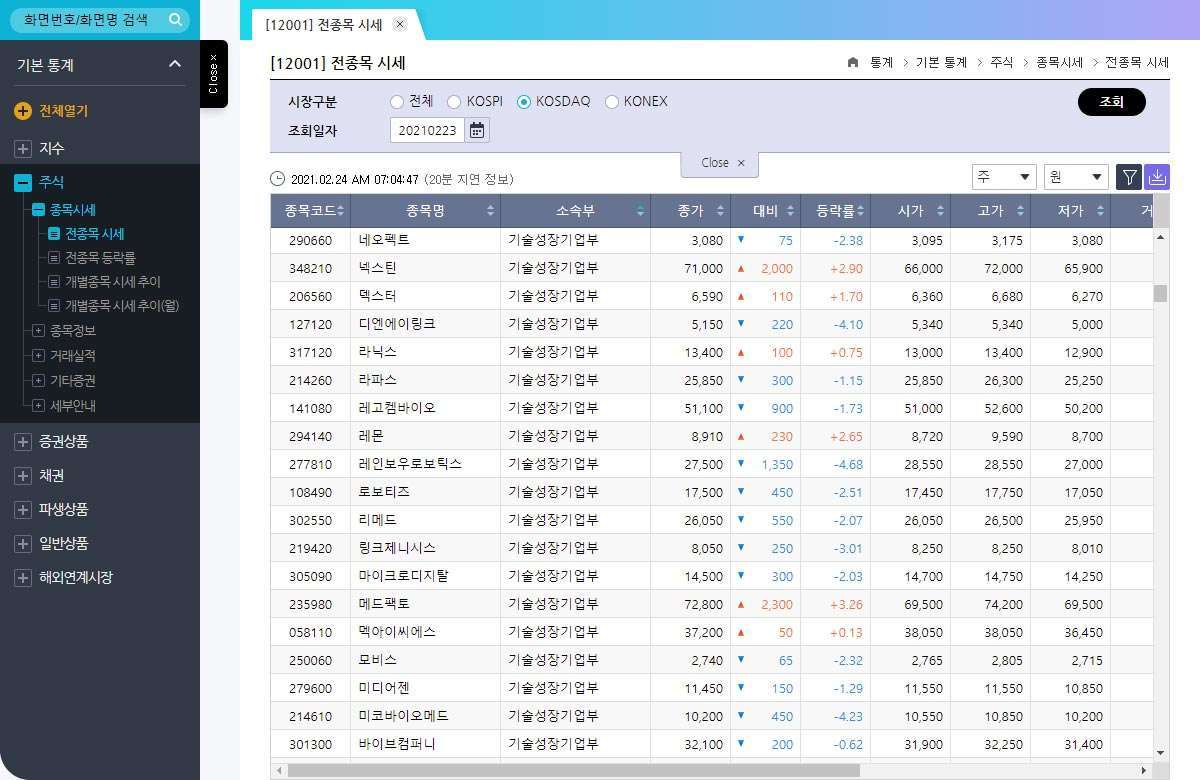
Task: Open the 주 unit dropdown
Action: [x=1004, y=177]
